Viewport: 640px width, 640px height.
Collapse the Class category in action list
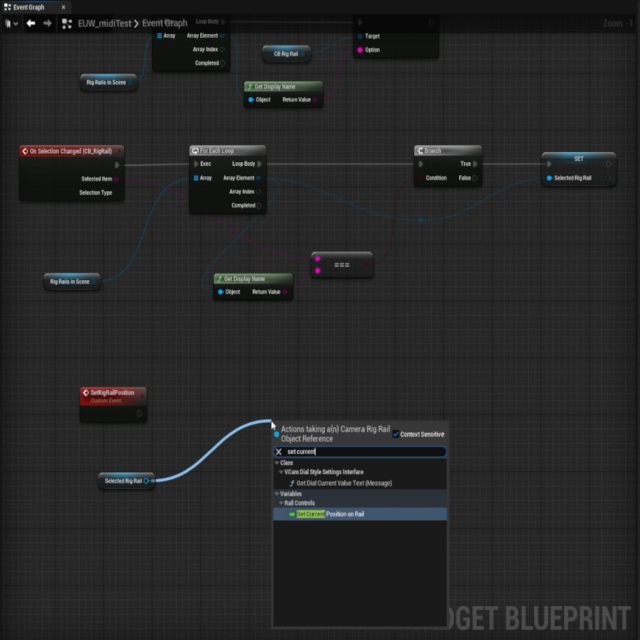pyautogui.click(x=277, y=462)
